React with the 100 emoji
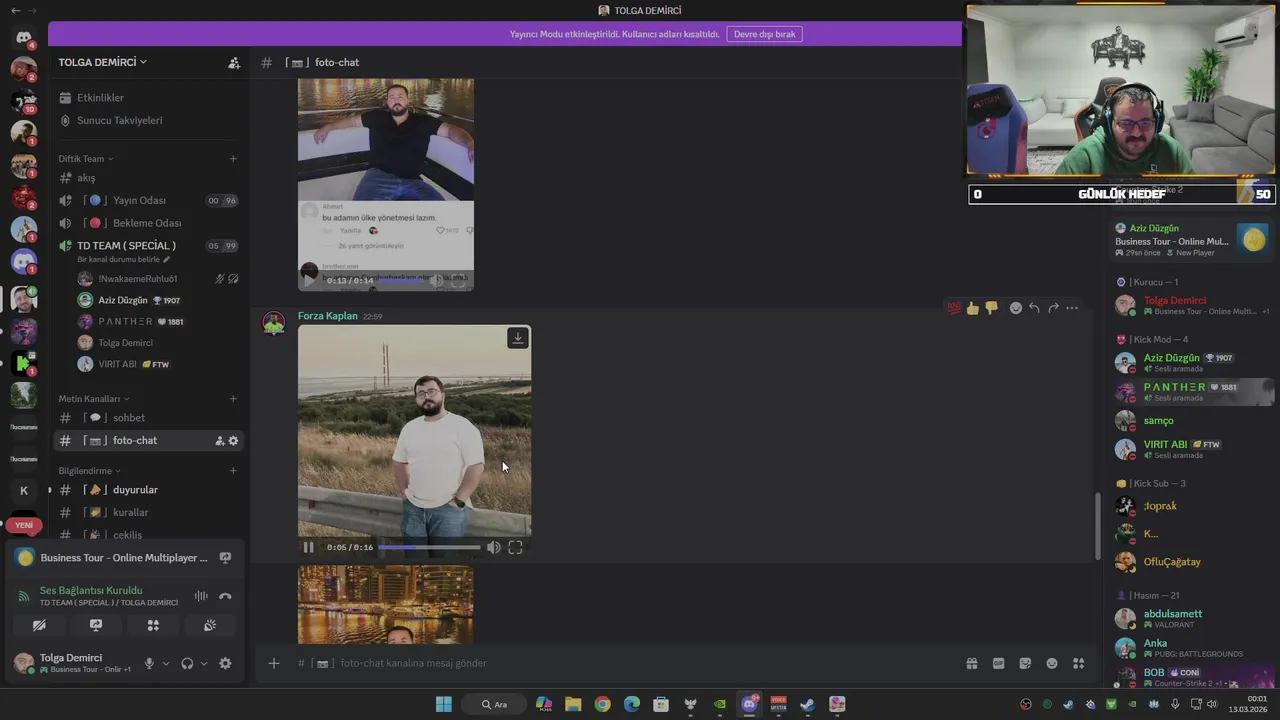The width and height of the screenshot is (1280, 720). [954, 308]
